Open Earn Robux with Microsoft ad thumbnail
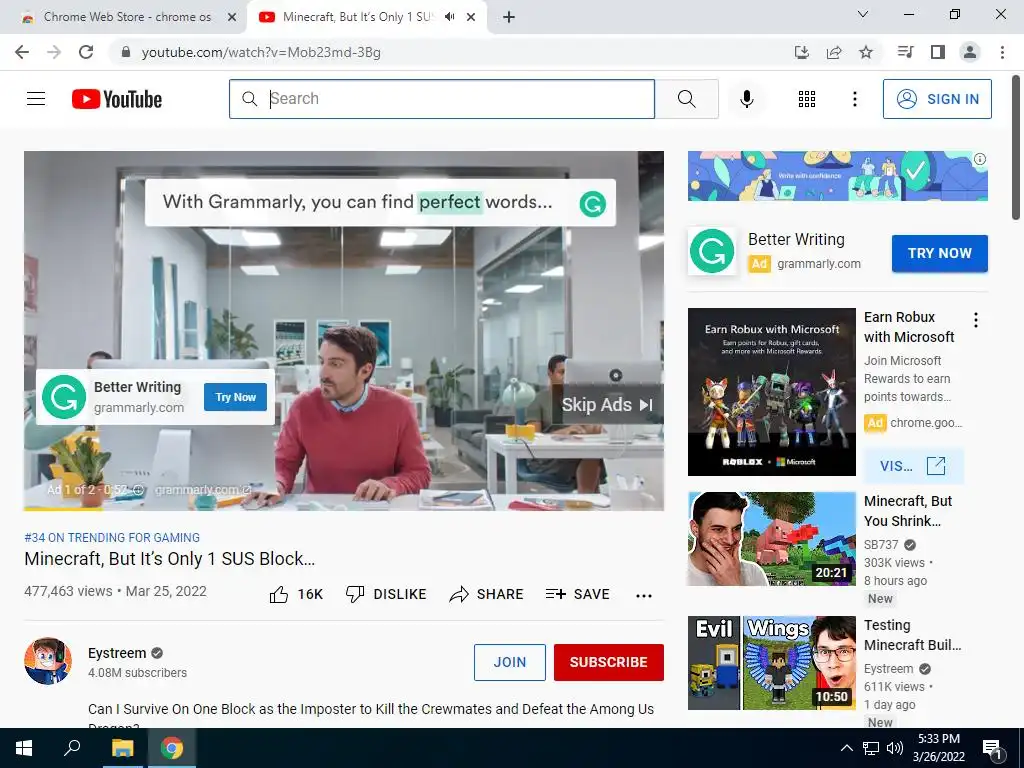The width and height of the screenshot is (1024, 768). click(771, 392)
